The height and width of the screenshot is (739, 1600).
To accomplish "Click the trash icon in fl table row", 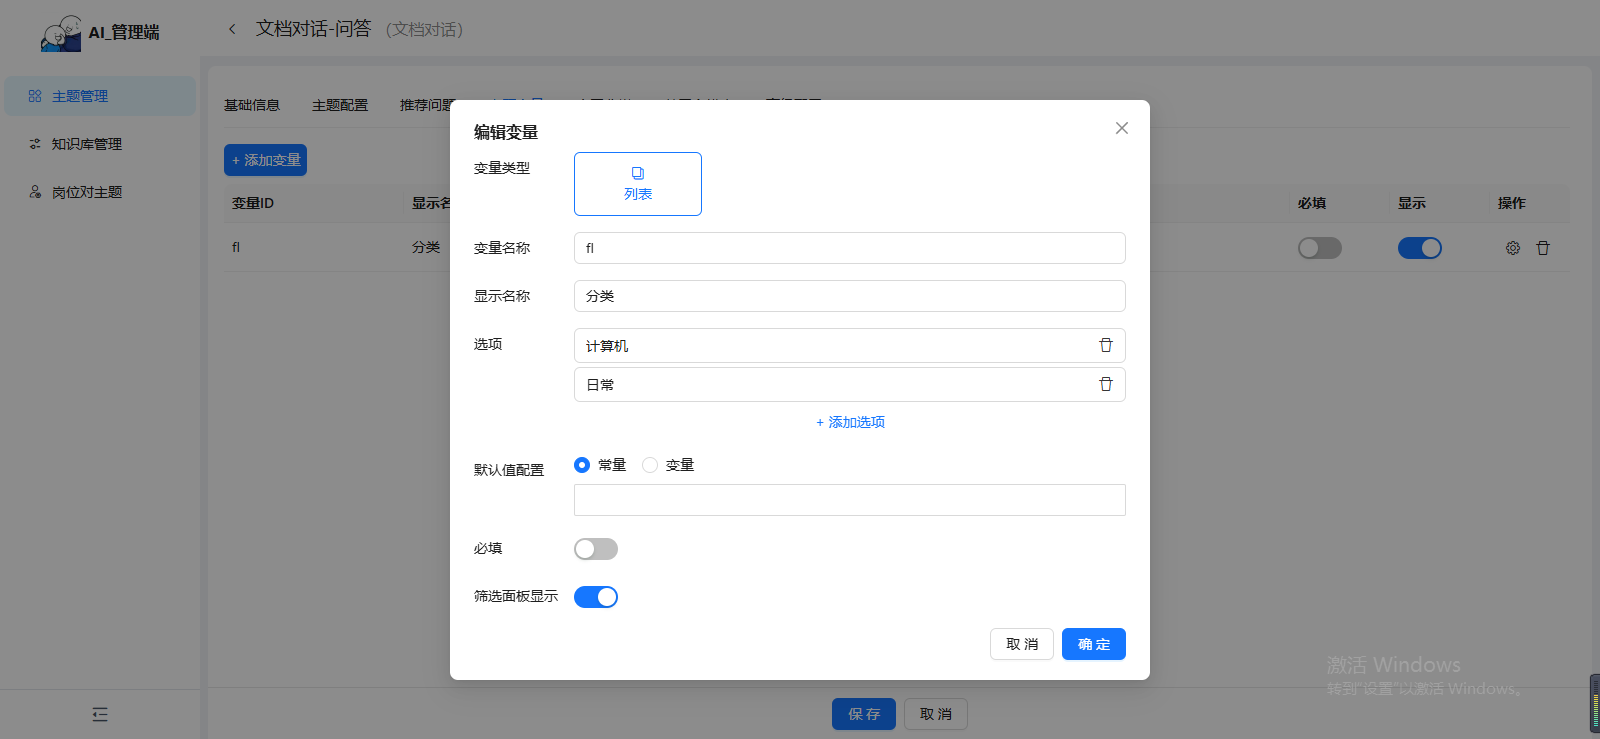I will (1542, 248).
